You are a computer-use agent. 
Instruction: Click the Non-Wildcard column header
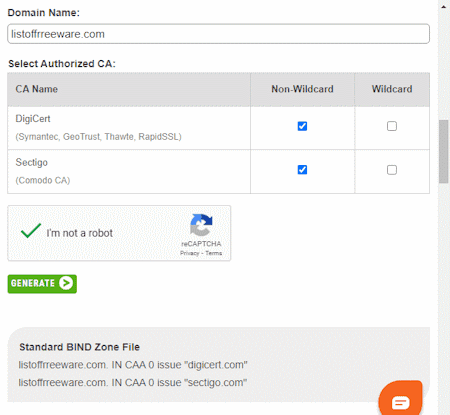pyautogui.click(x=302, y=89)
